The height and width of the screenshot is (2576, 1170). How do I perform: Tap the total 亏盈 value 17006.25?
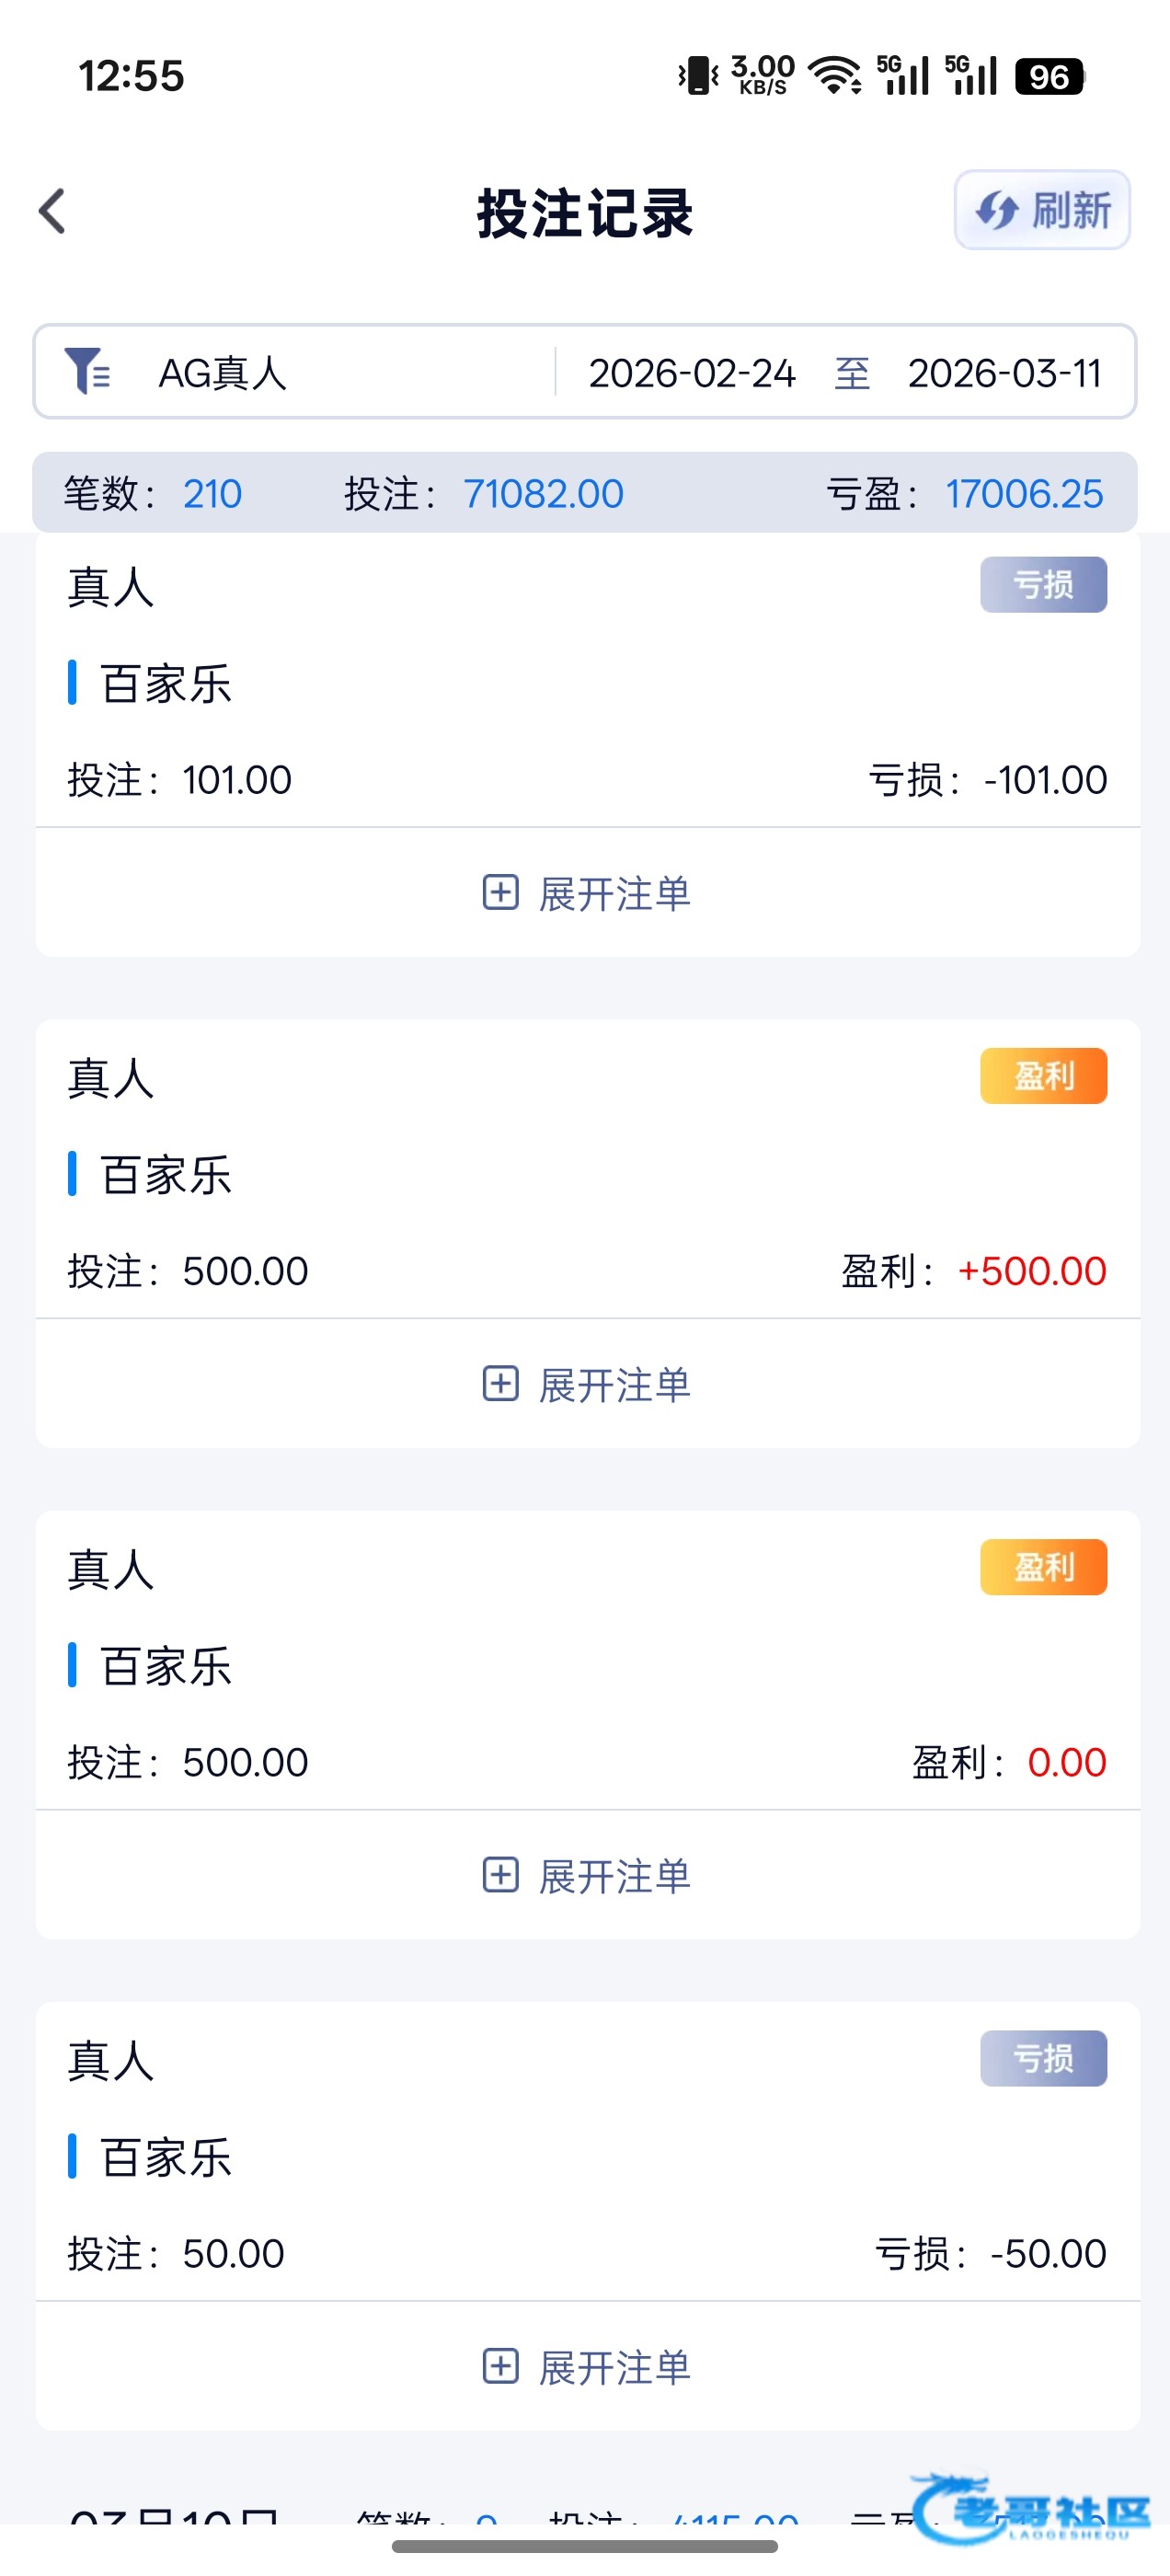[1024, 494]
